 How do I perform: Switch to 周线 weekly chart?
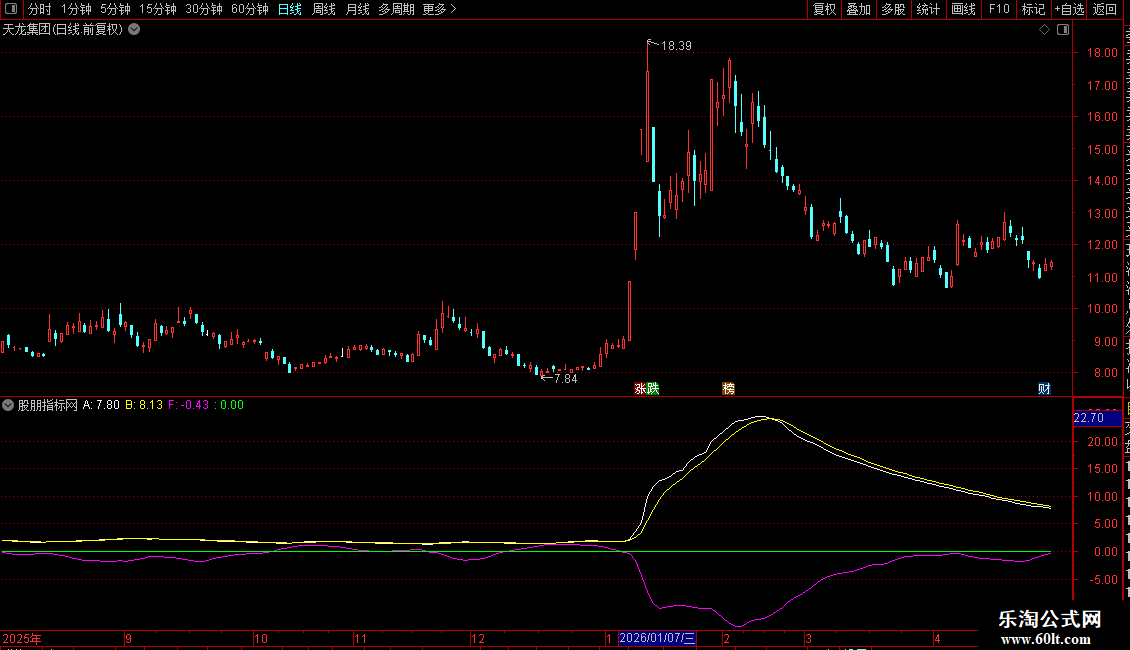pyautogui.click(x=324, y=9)
